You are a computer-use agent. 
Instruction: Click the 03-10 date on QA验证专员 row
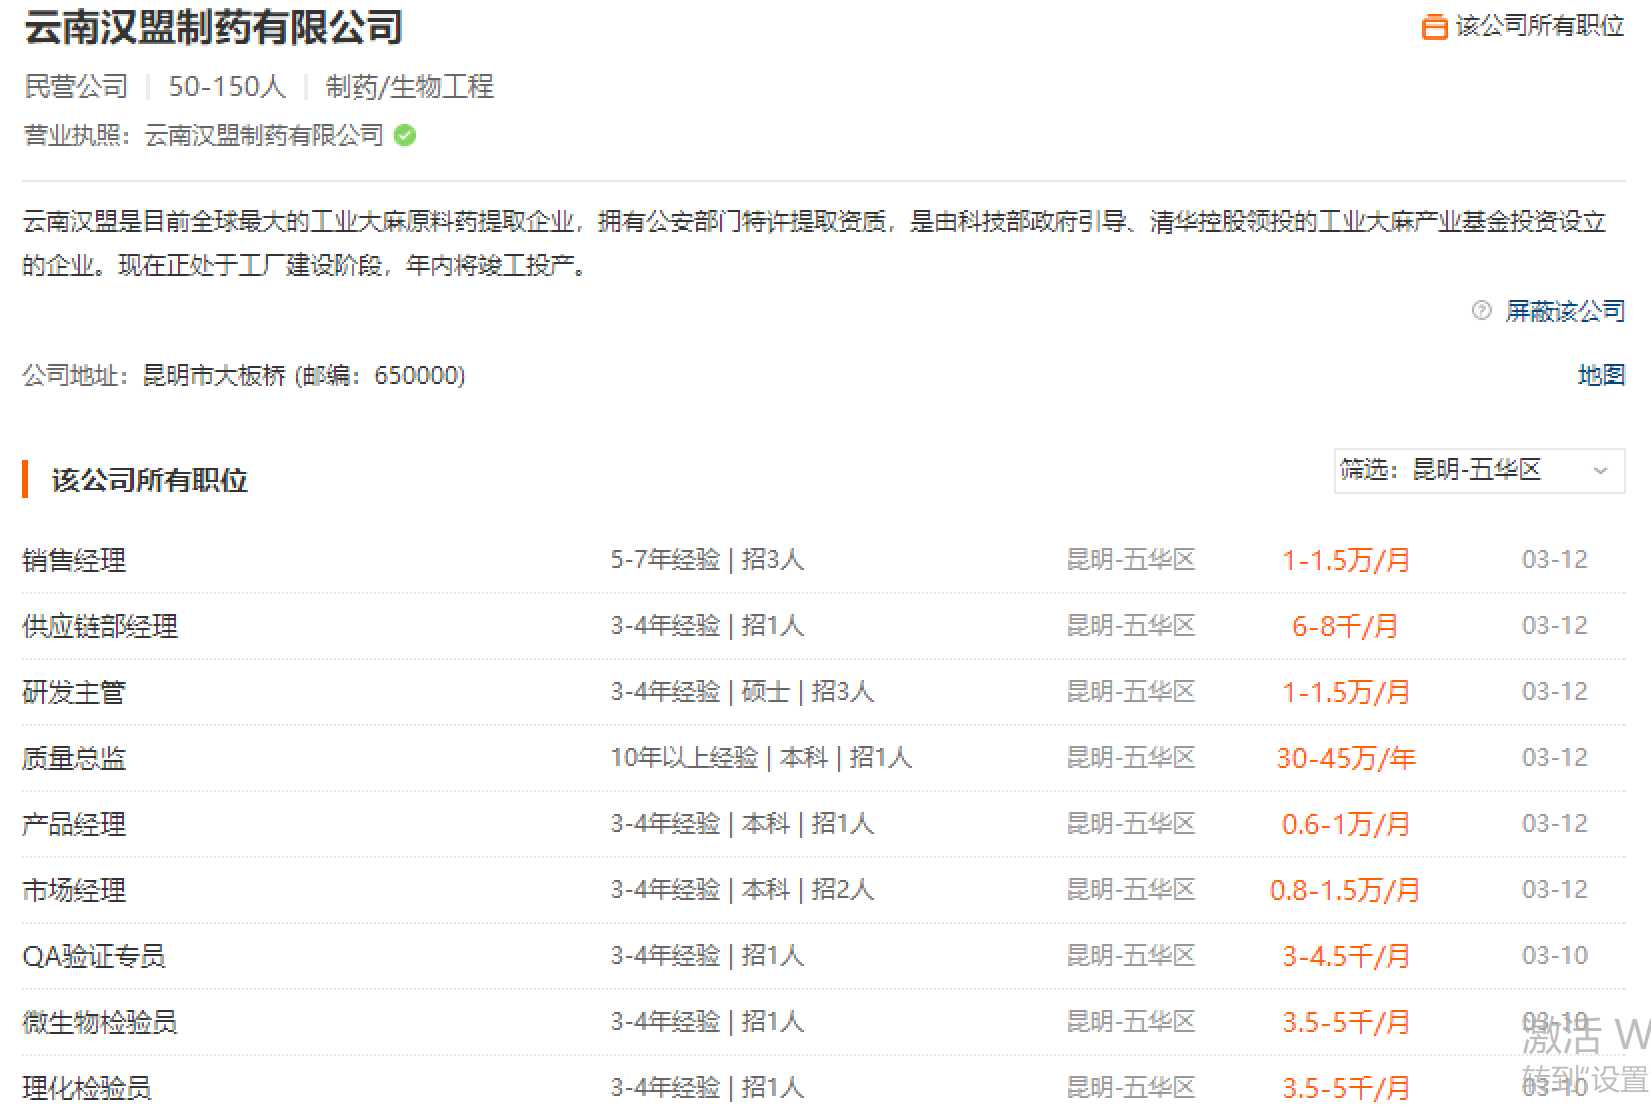[x=1555, y=956]
